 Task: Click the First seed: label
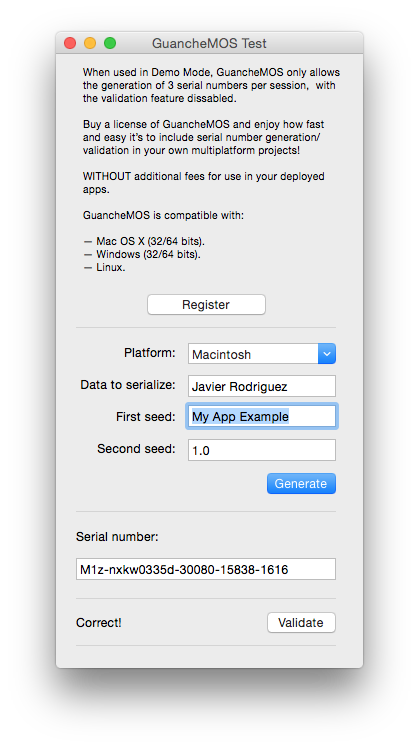point(146,416)
